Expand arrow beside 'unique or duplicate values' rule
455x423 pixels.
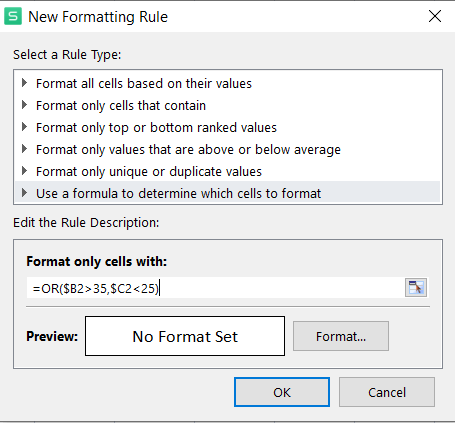point(24,171)
